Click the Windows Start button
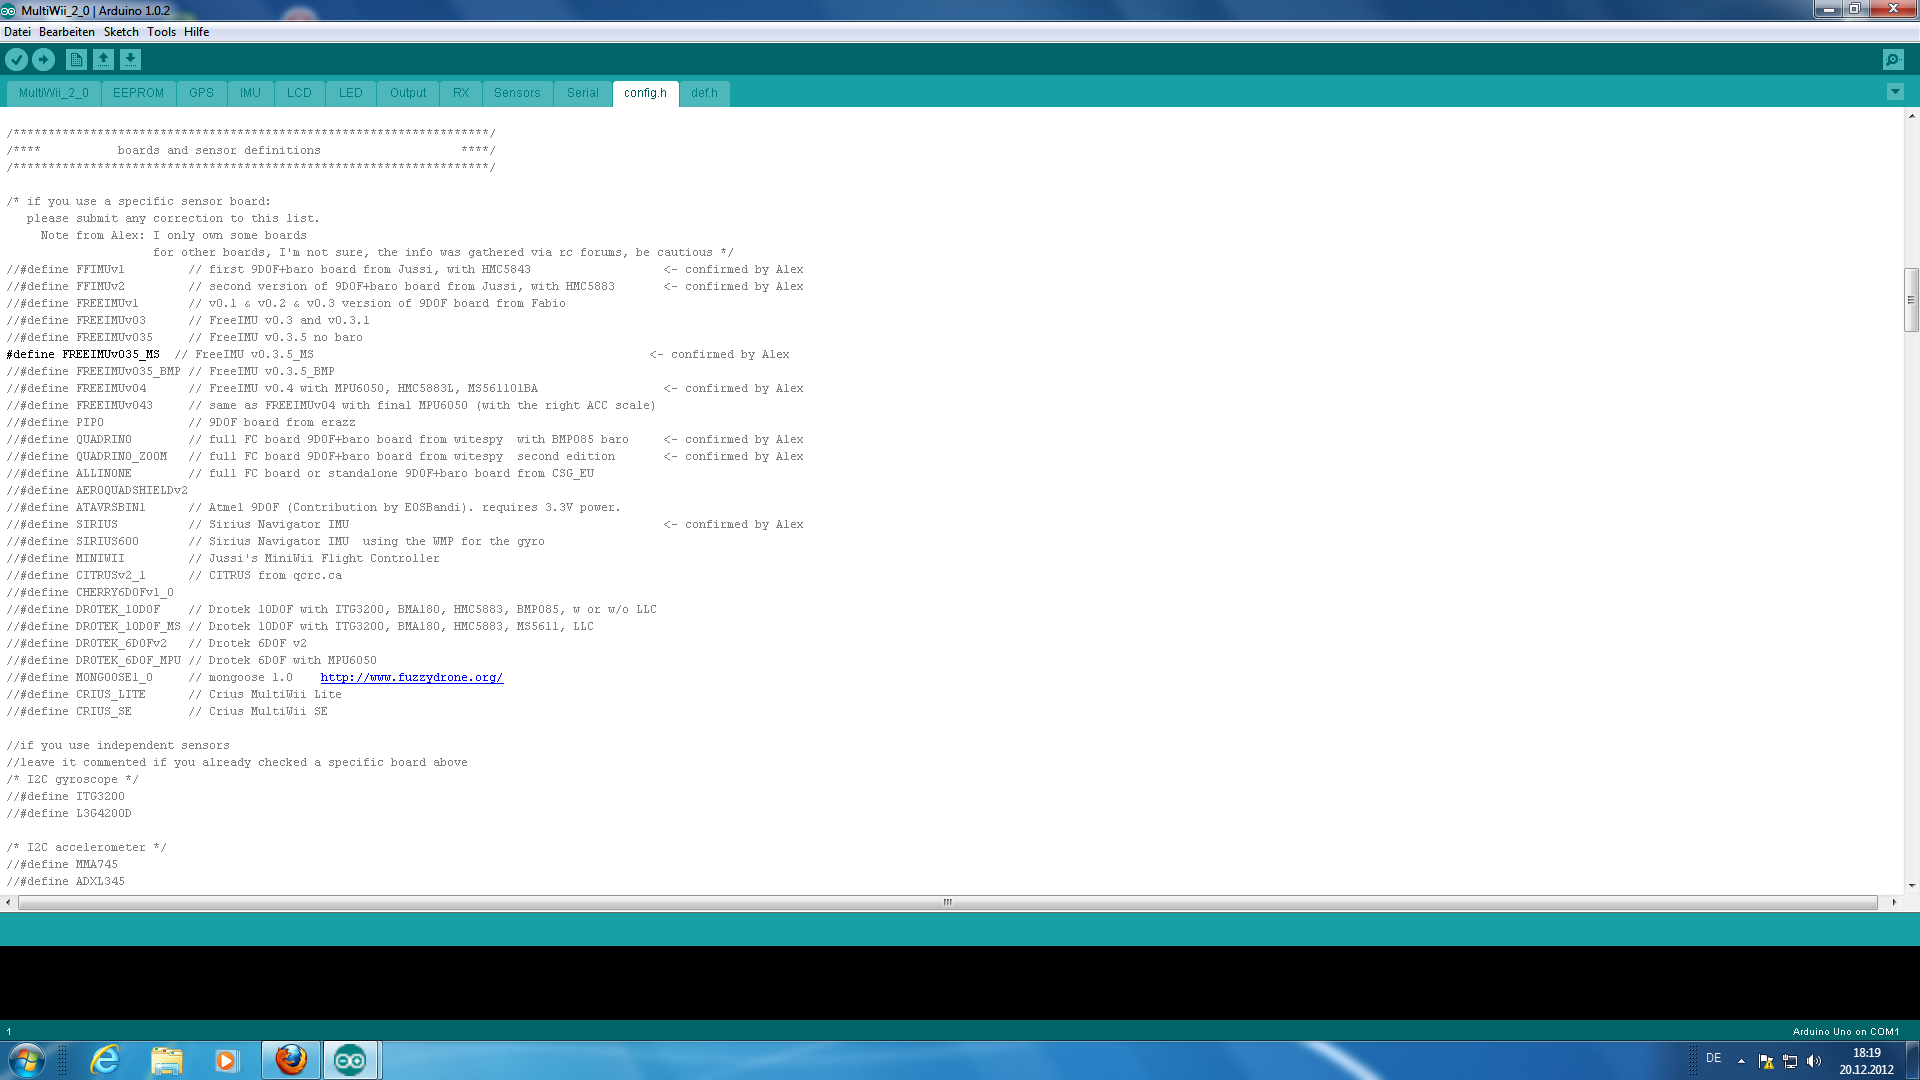This screenshot has height=1080, width=1920. 26,1060
